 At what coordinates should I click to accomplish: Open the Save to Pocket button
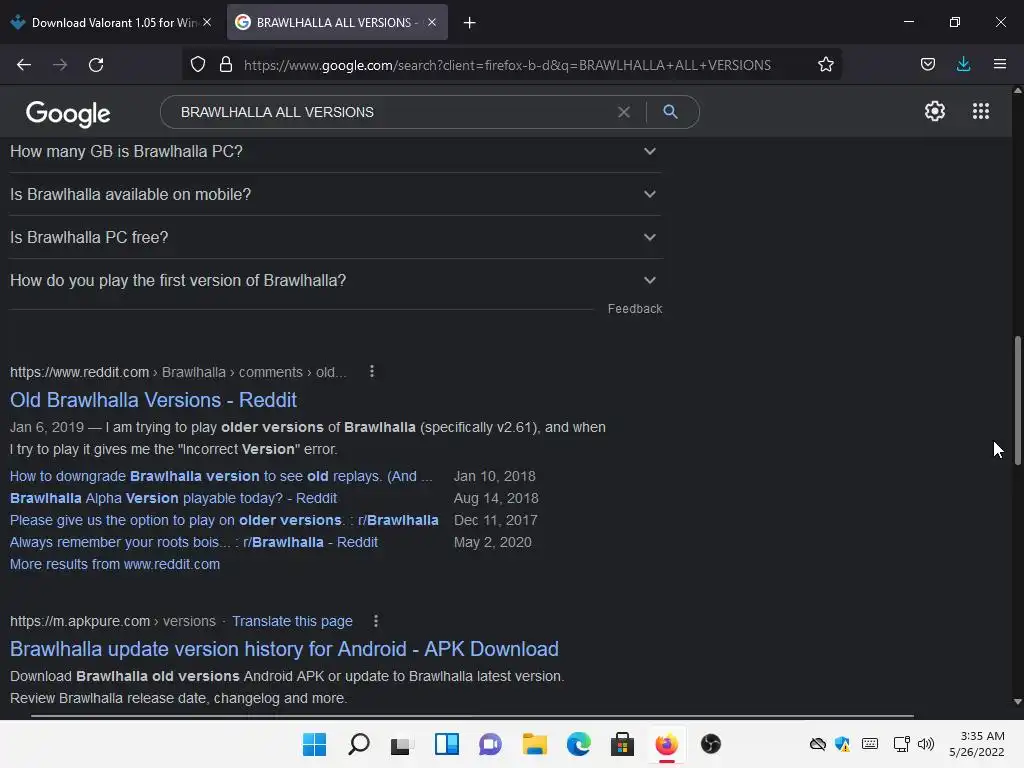pyautogui.click(x=927, y=65)
